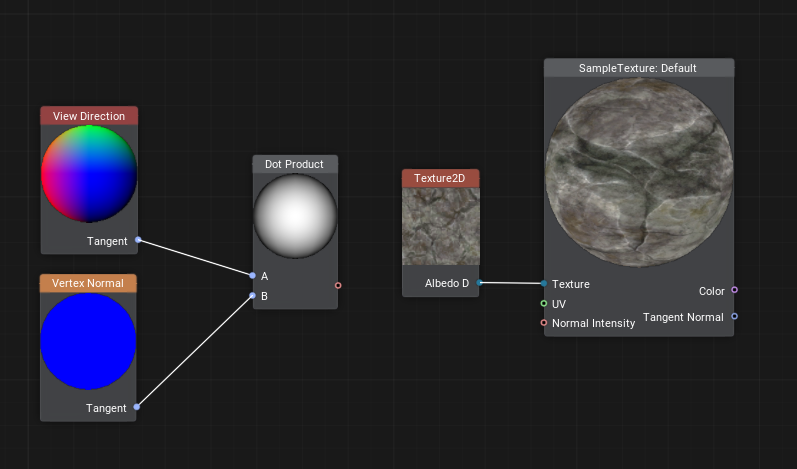Click the Tangent Normal output port

pos(734,316)
